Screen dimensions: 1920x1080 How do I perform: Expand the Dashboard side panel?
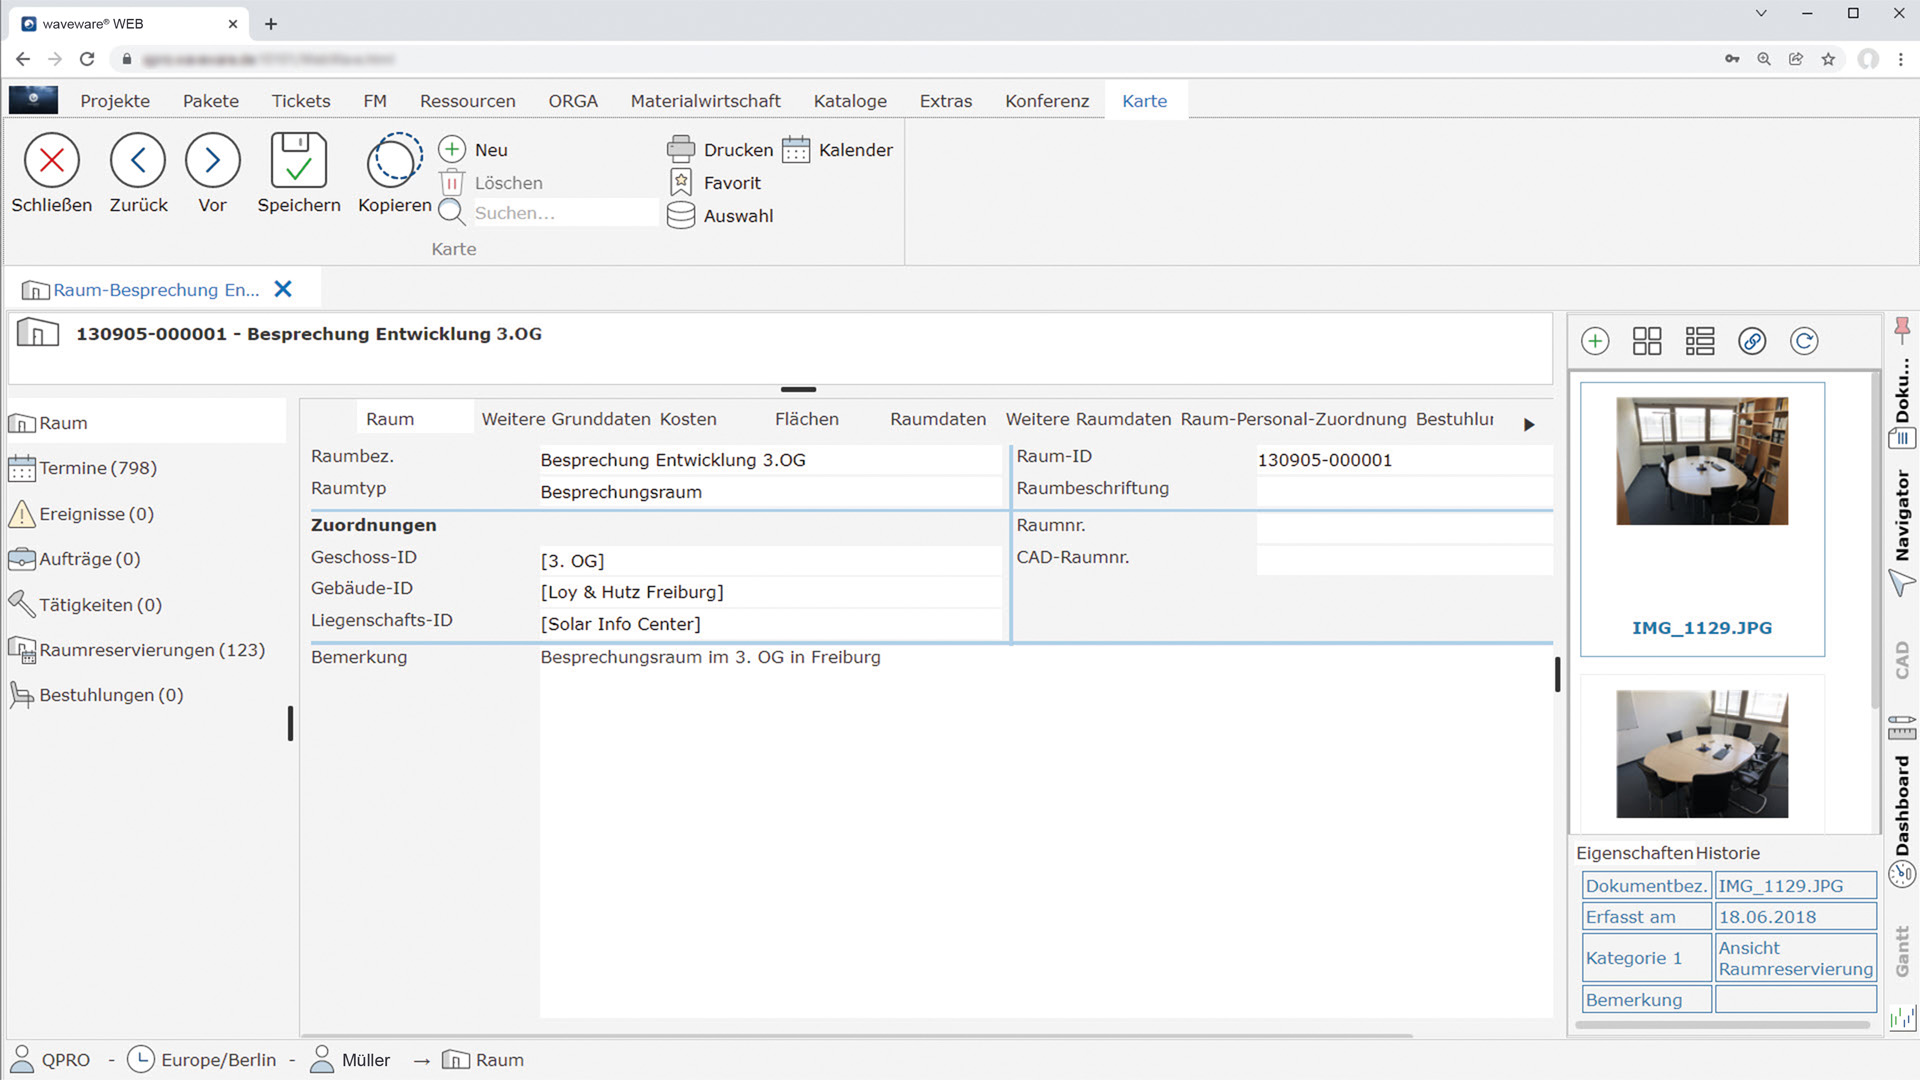point(1902,805)
